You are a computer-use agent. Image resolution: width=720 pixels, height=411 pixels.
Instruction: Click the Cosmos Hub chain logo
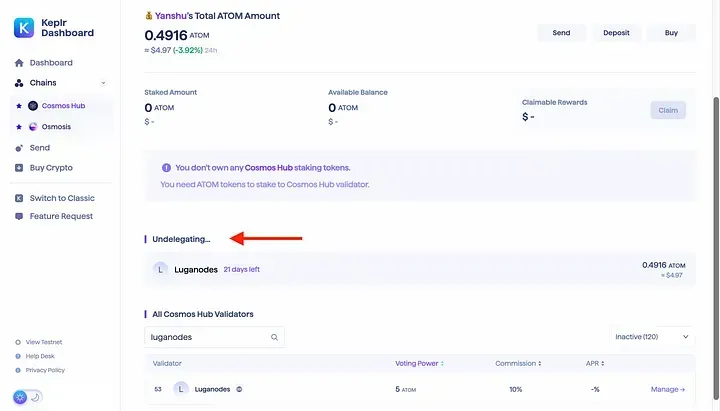33,106
